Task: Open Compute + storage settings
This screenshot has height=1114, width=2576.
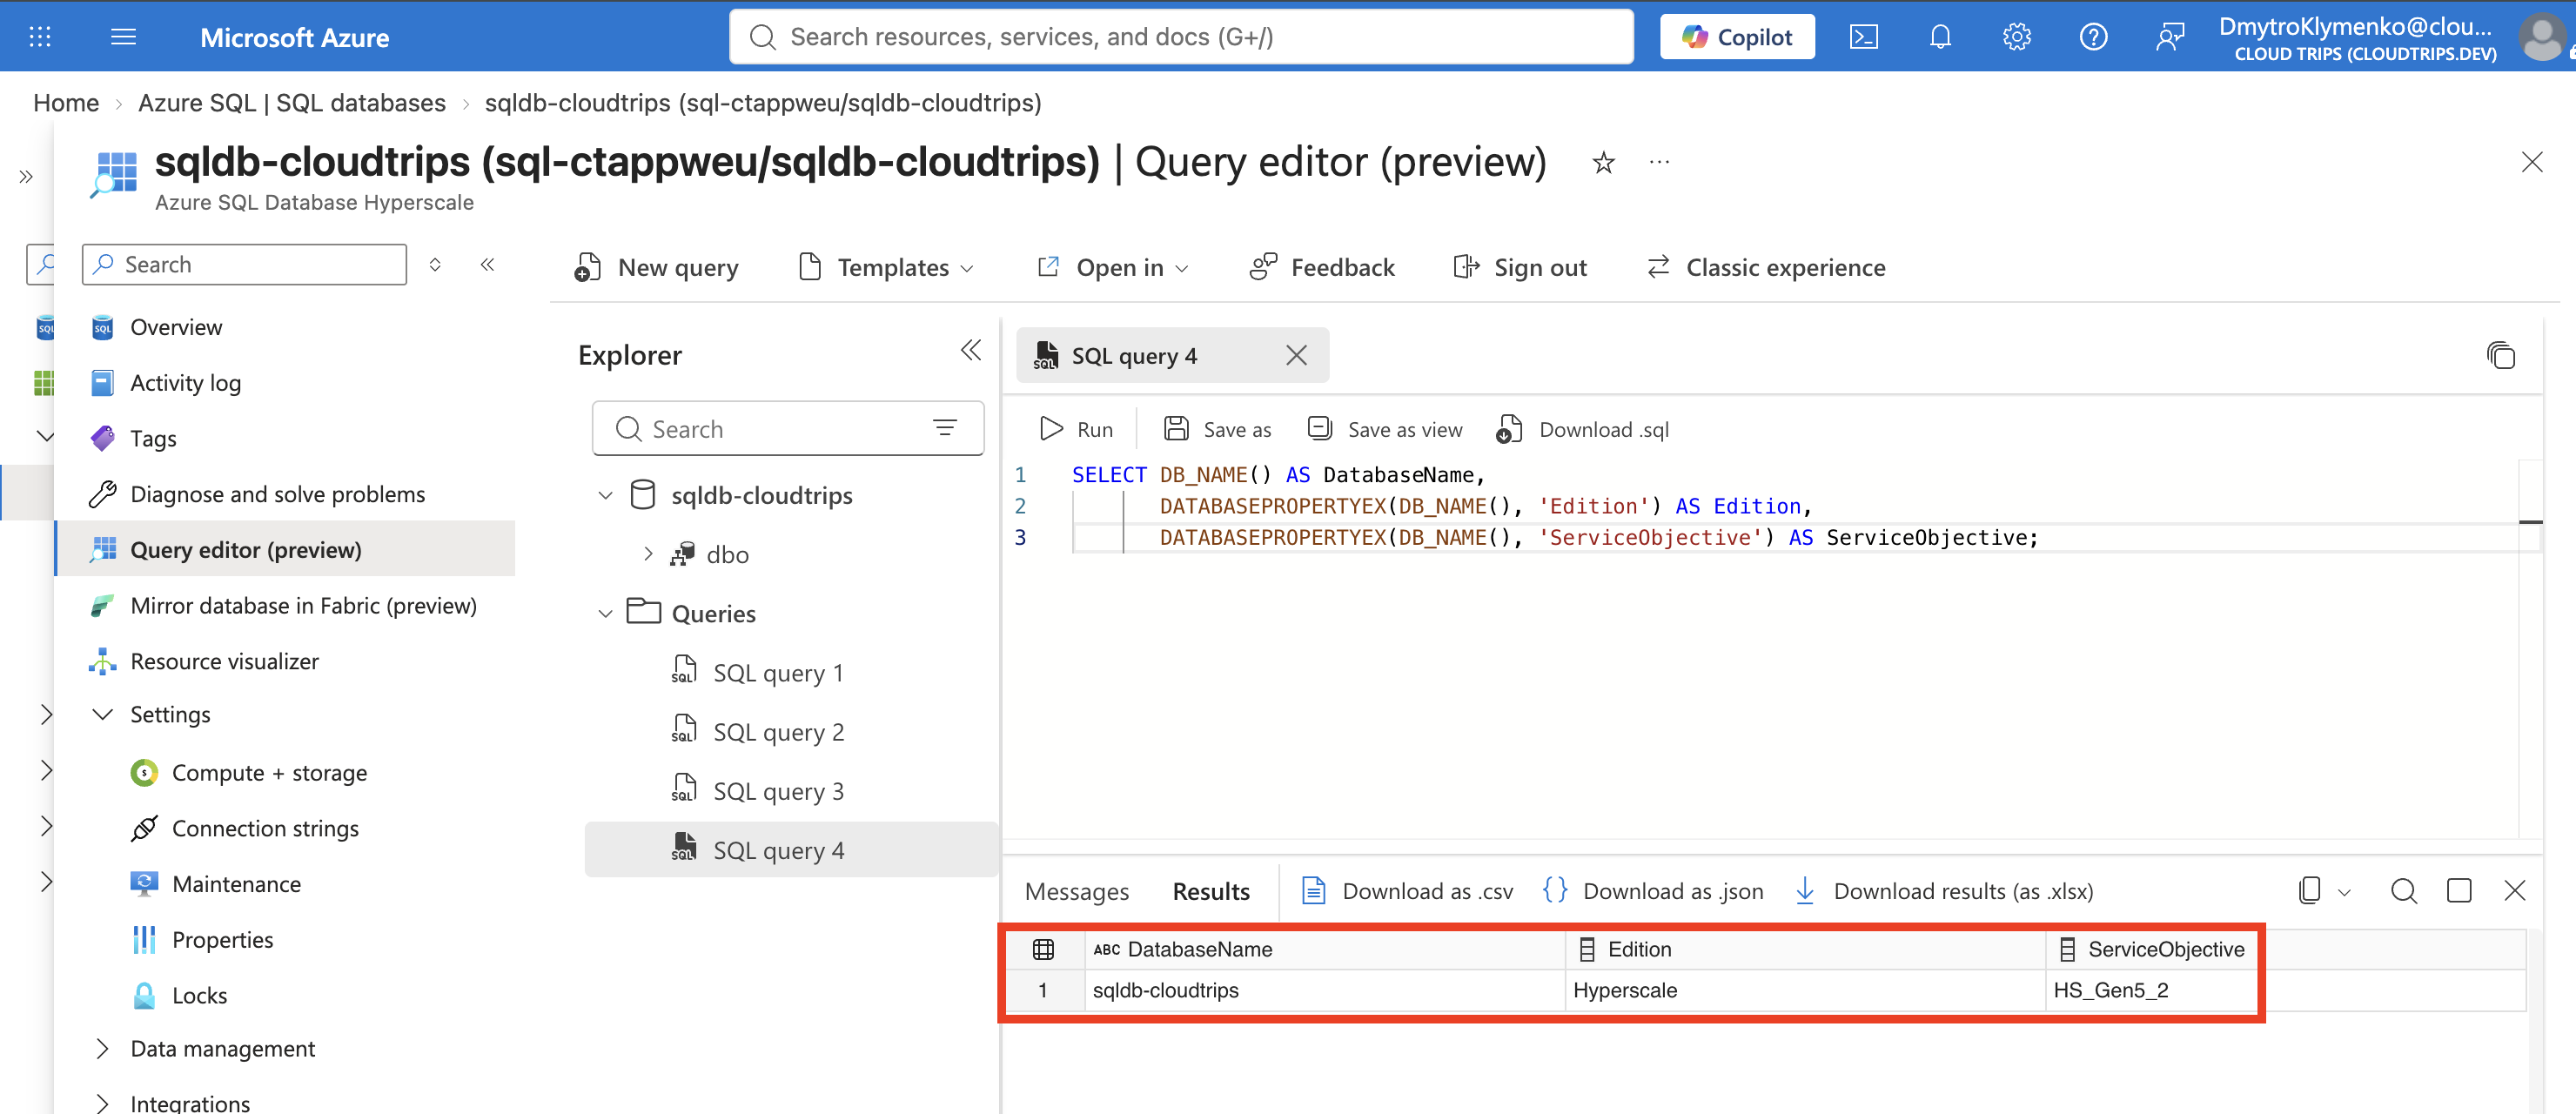Action: 269,773
